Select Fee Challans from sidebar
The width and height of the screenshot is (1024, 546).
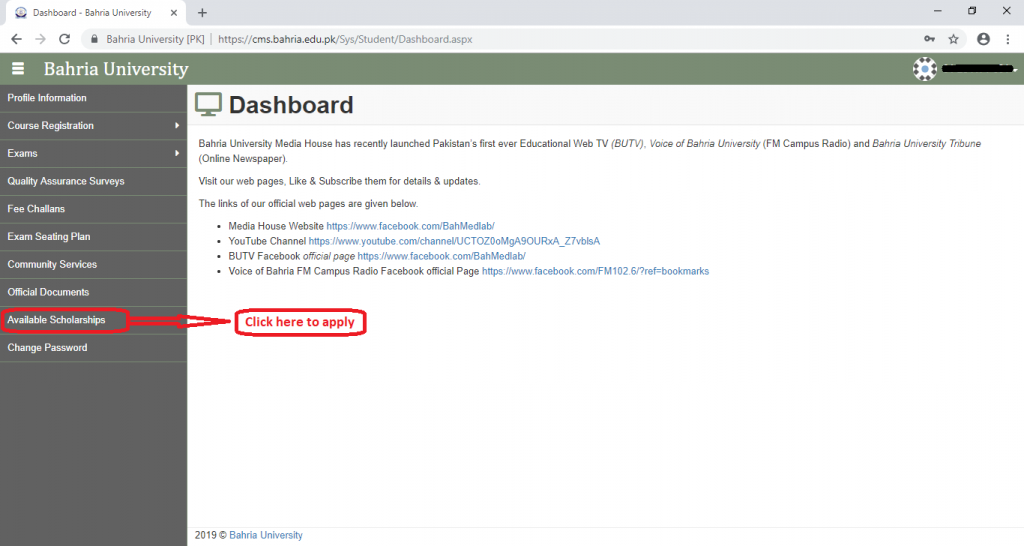(36, 209)
